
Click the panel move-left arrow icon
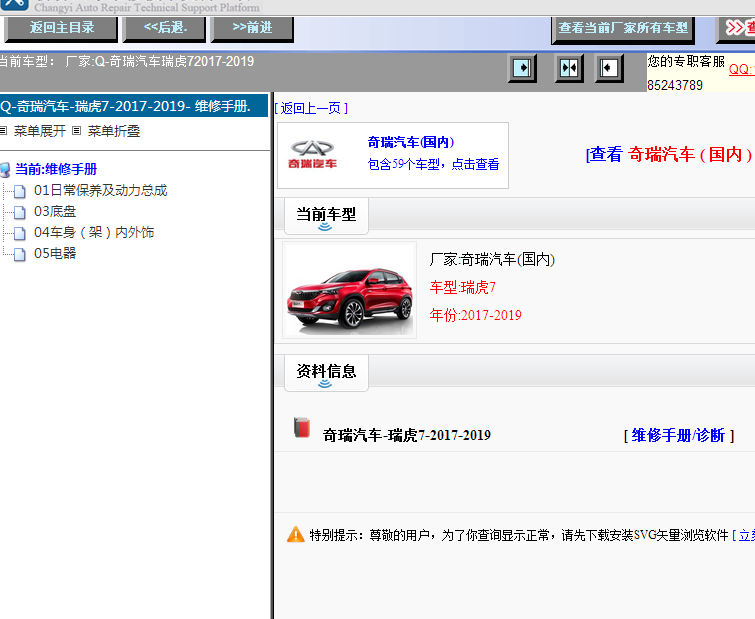(609, 68)
